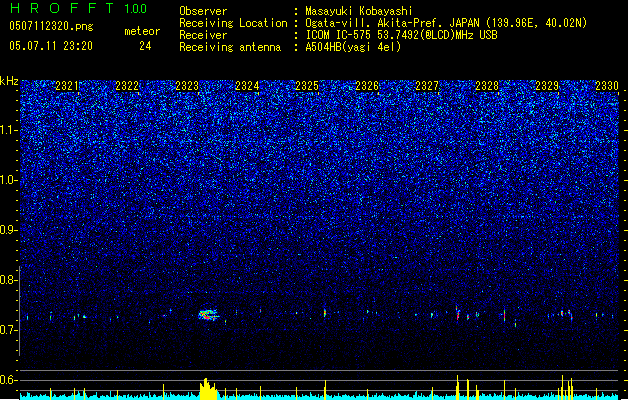The width and height of the screenshot is (629, 400).
Task: Click the 0.6 kHz axis label
Action: tap(9, 380)
